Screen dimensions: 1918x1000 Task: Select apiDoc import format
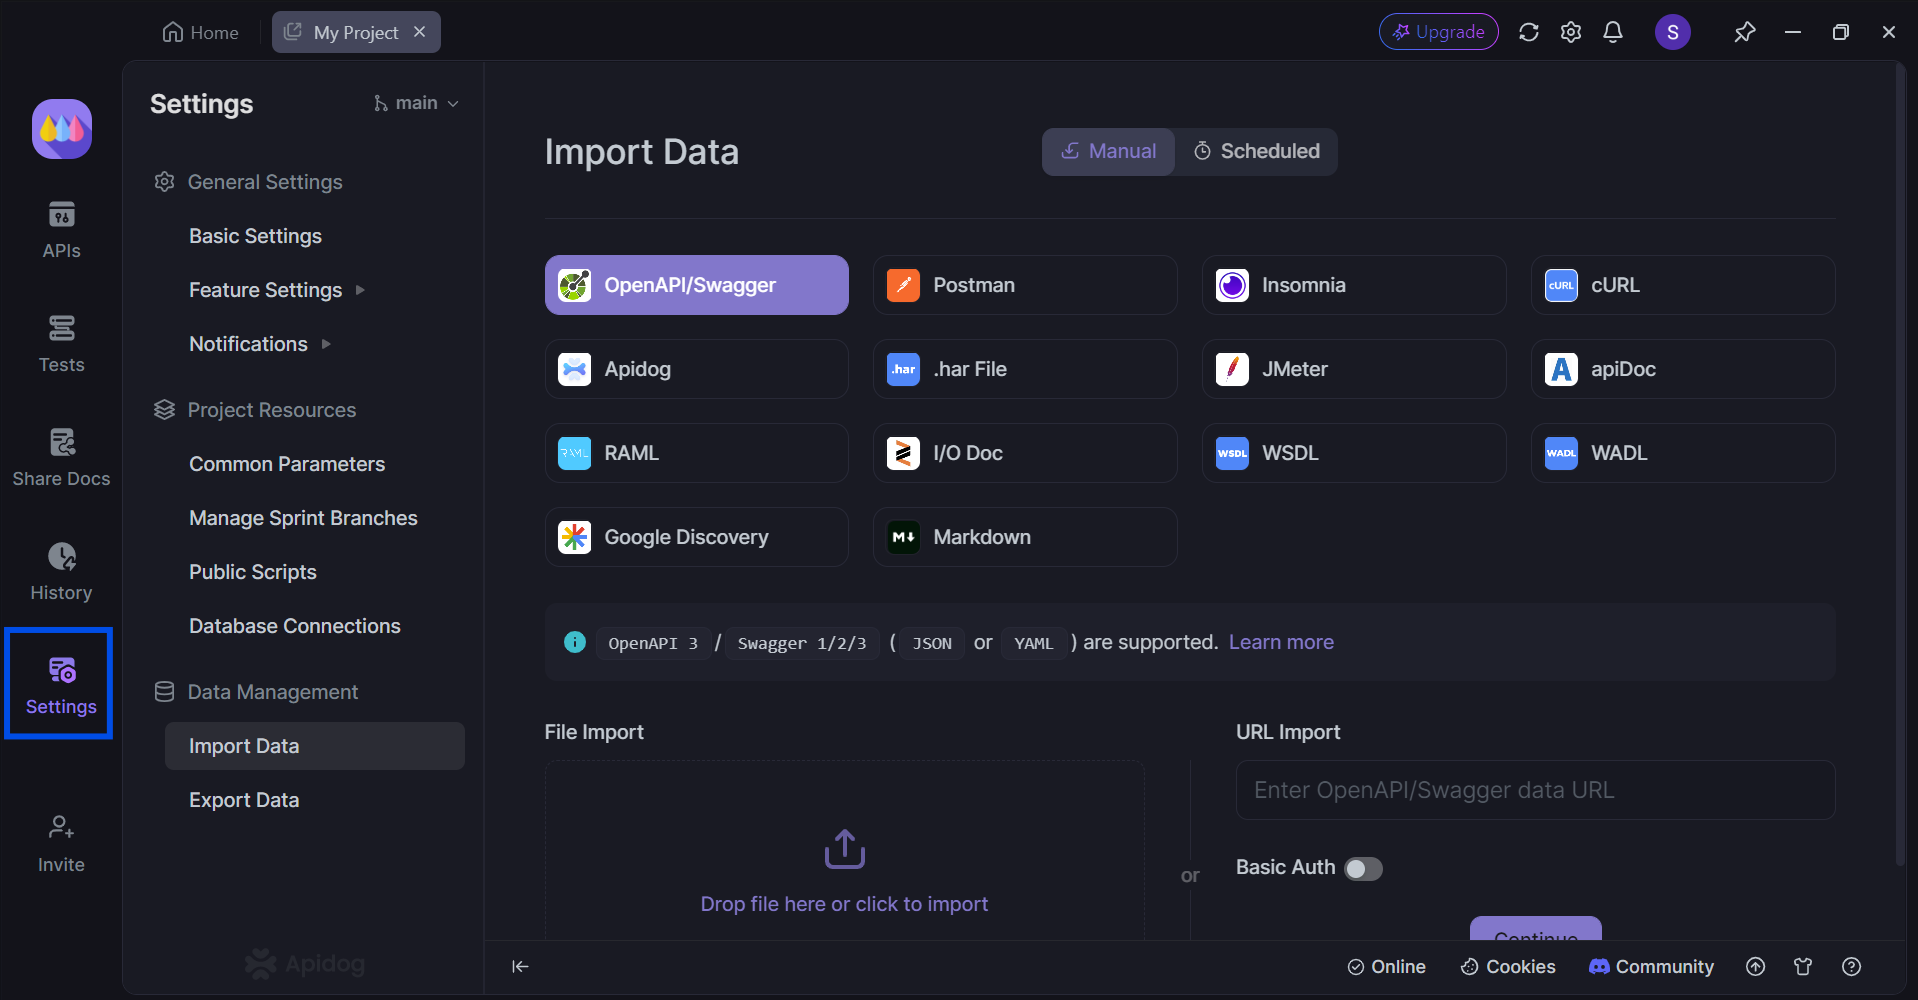coord(1683,369)
